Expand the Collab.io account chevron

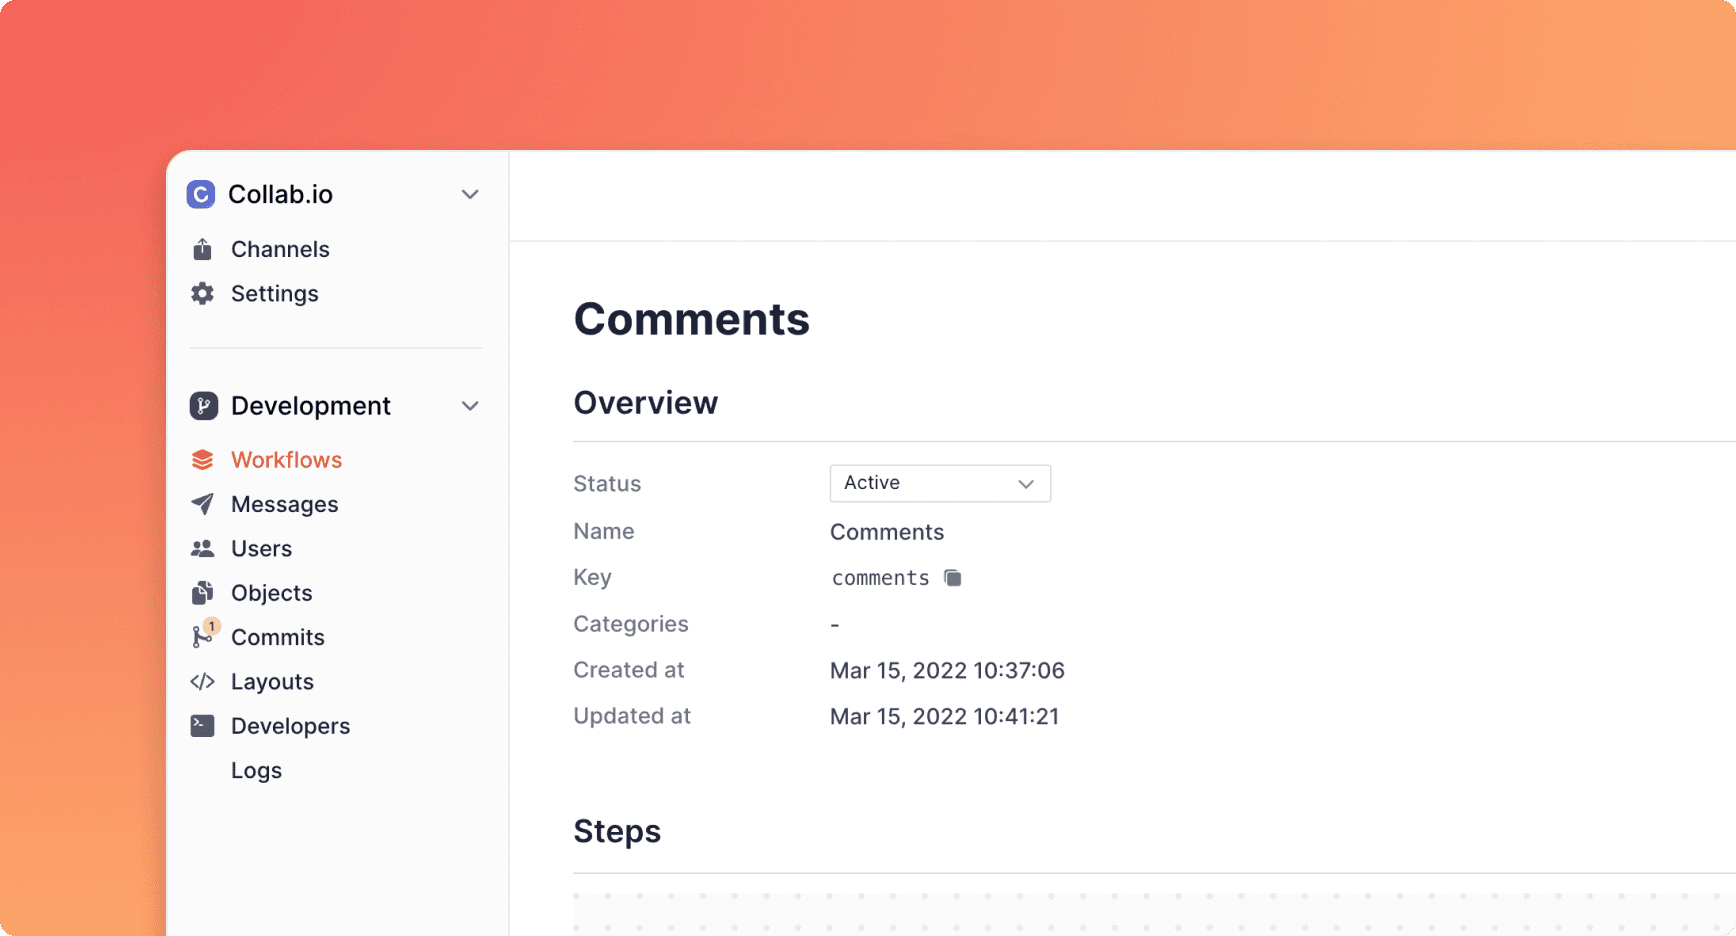[470, 194]
